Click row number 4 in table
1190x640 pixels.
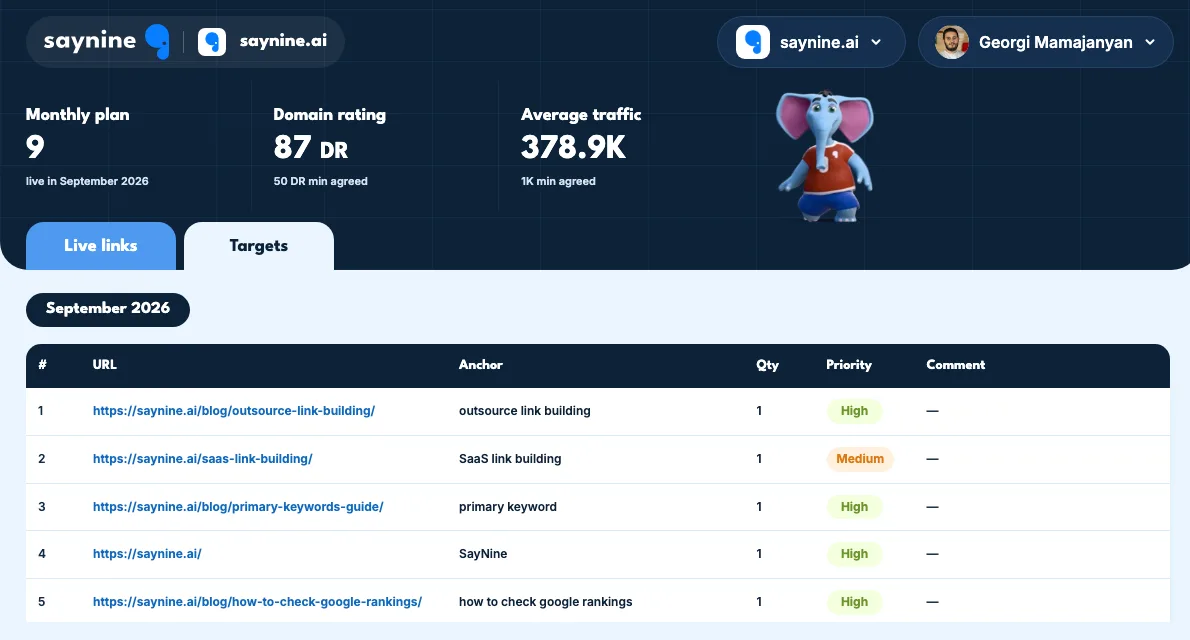coord(42,553)
